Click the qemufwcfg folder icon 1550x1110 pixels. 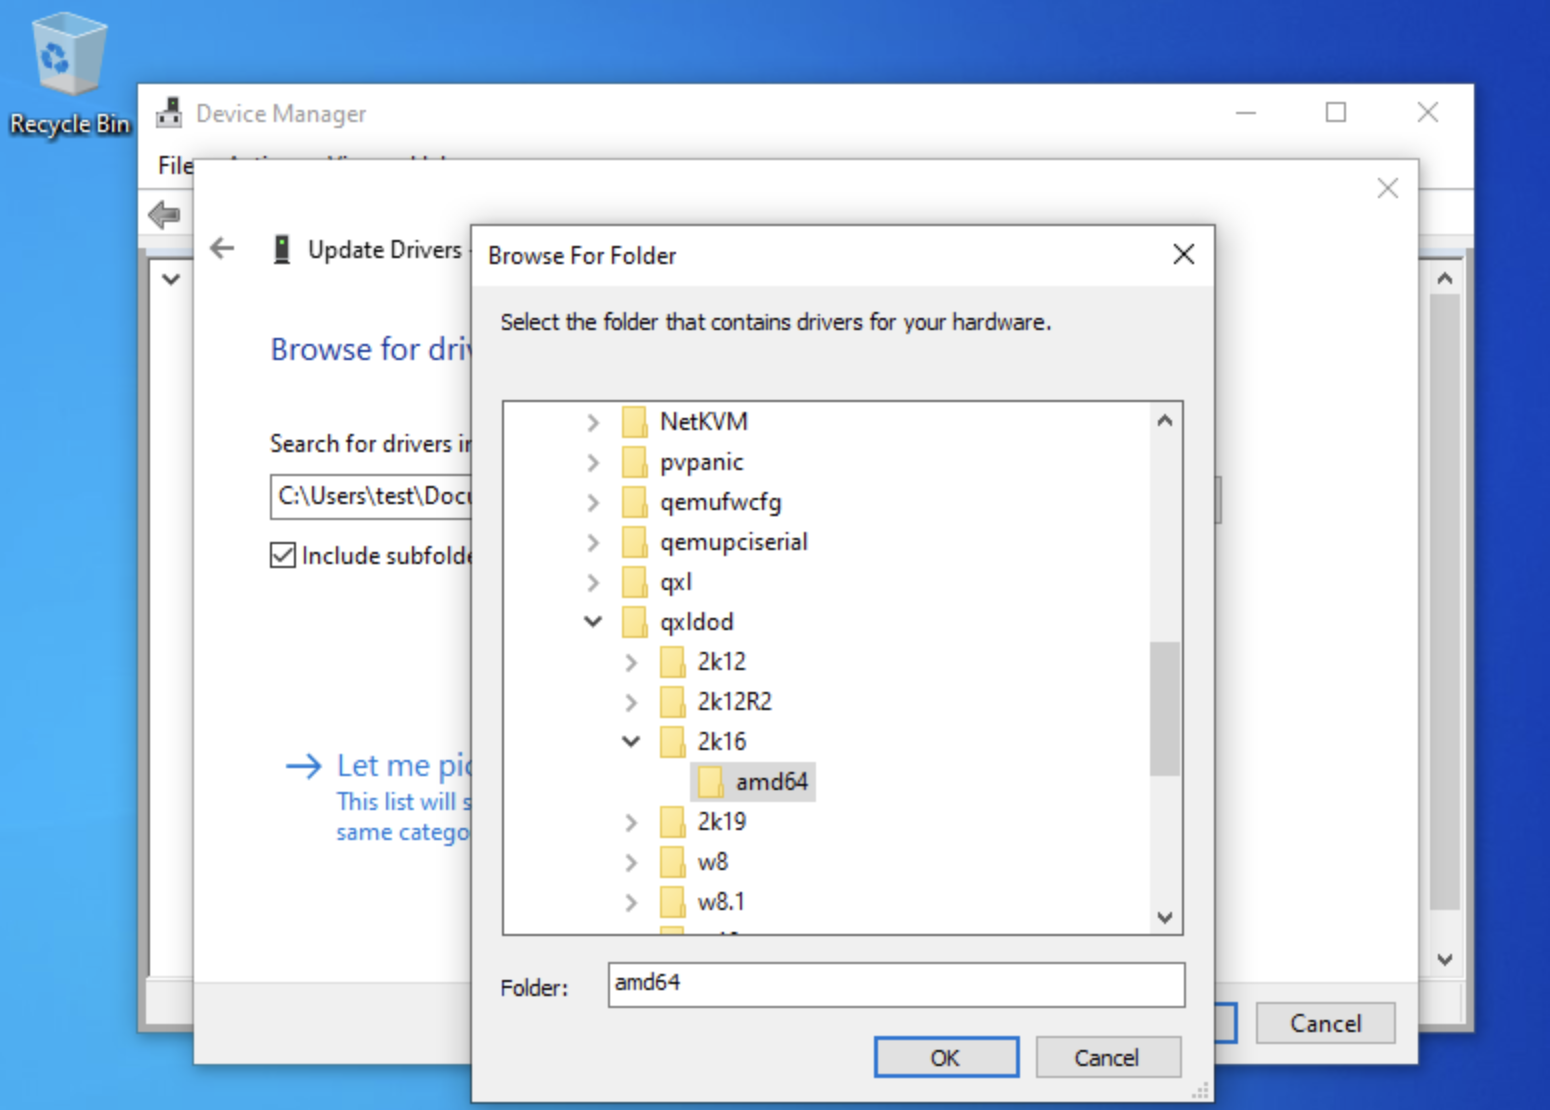(634, 502)
